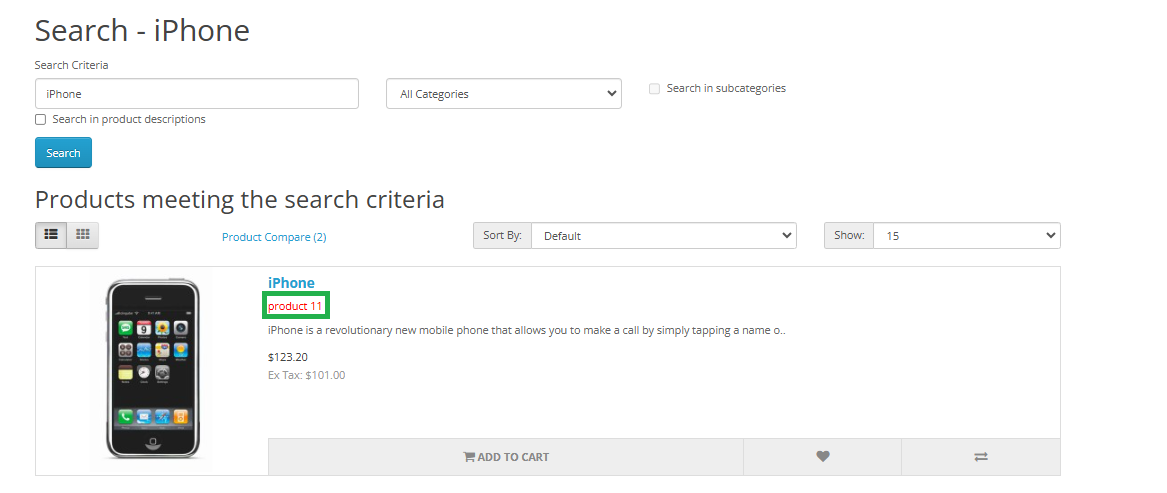
Task: Enable search in product descriptions
Action: click(x=41, y=120)
